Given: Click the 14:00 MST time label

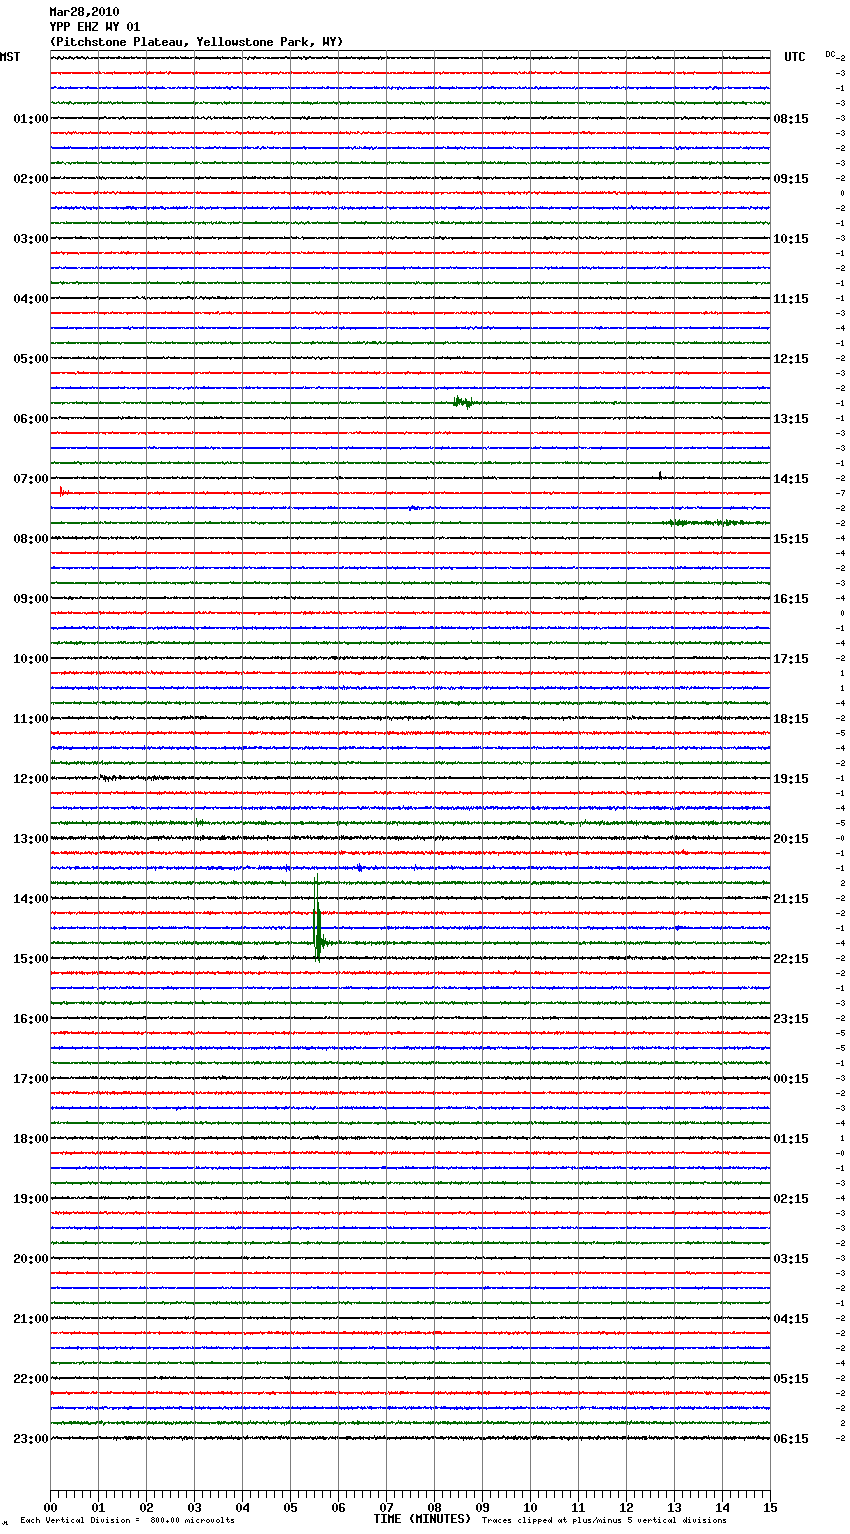Looking at the screenshot, I should tap(30, 899).
